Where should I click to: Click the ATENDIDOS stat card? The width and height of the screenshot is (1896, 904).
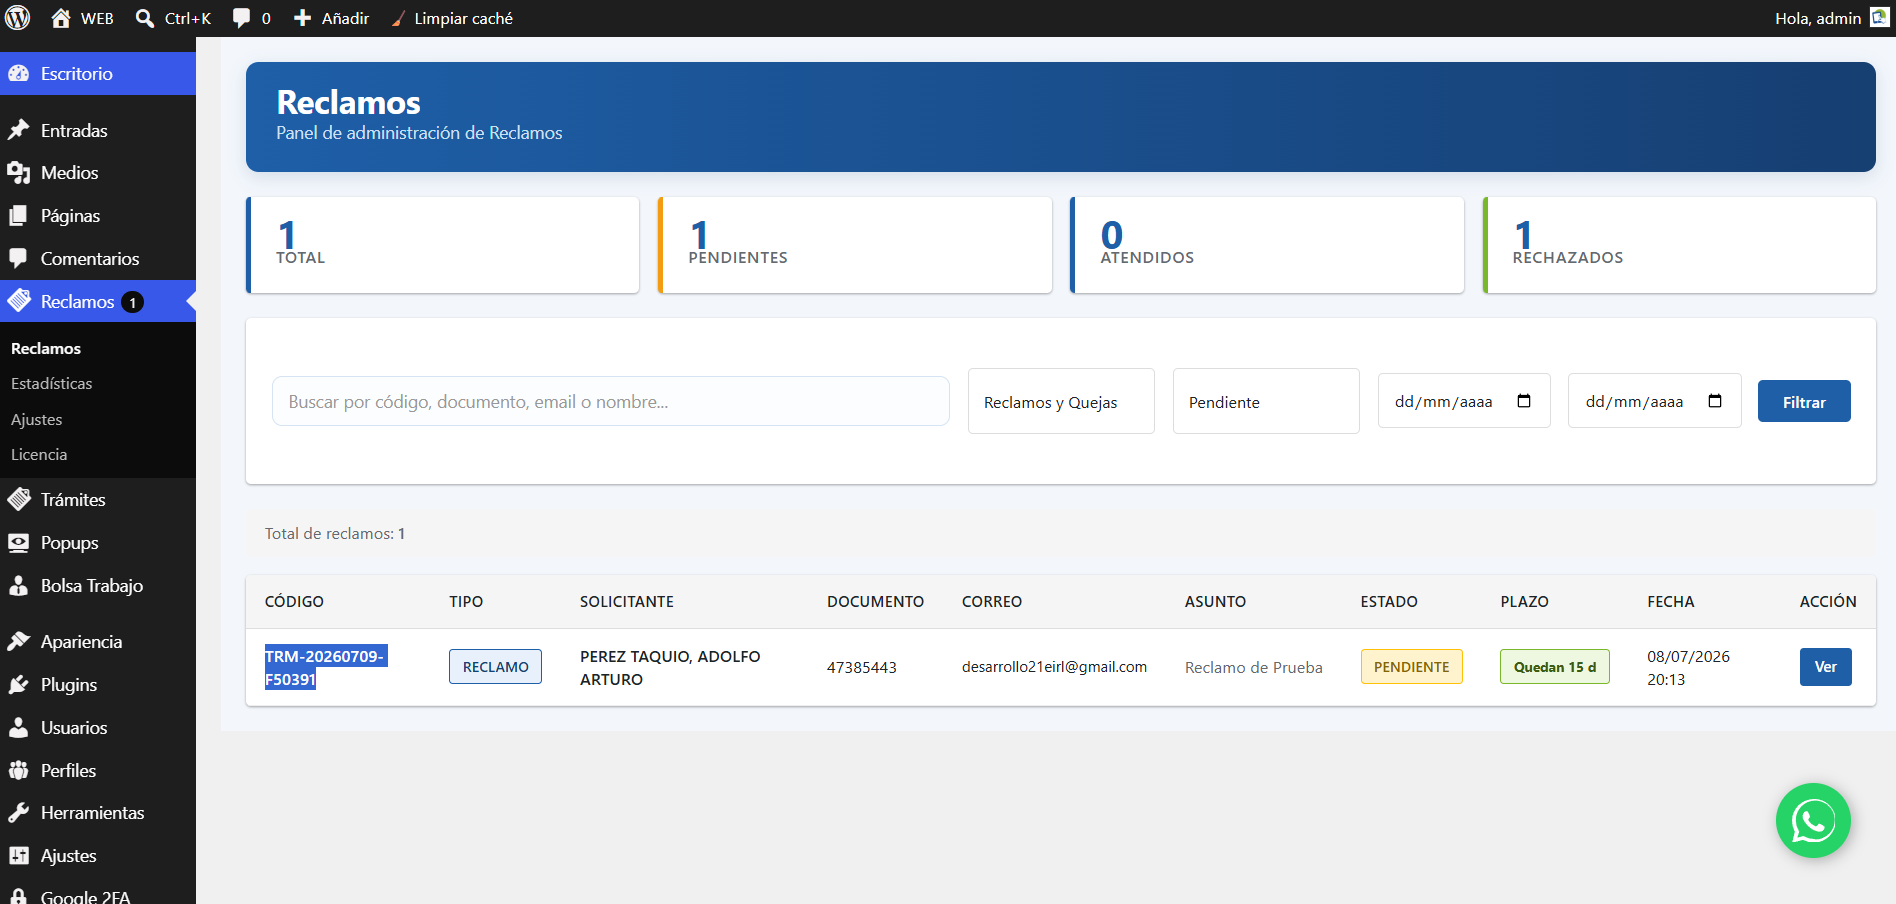pyautogui.click(x=1267, y=245)
